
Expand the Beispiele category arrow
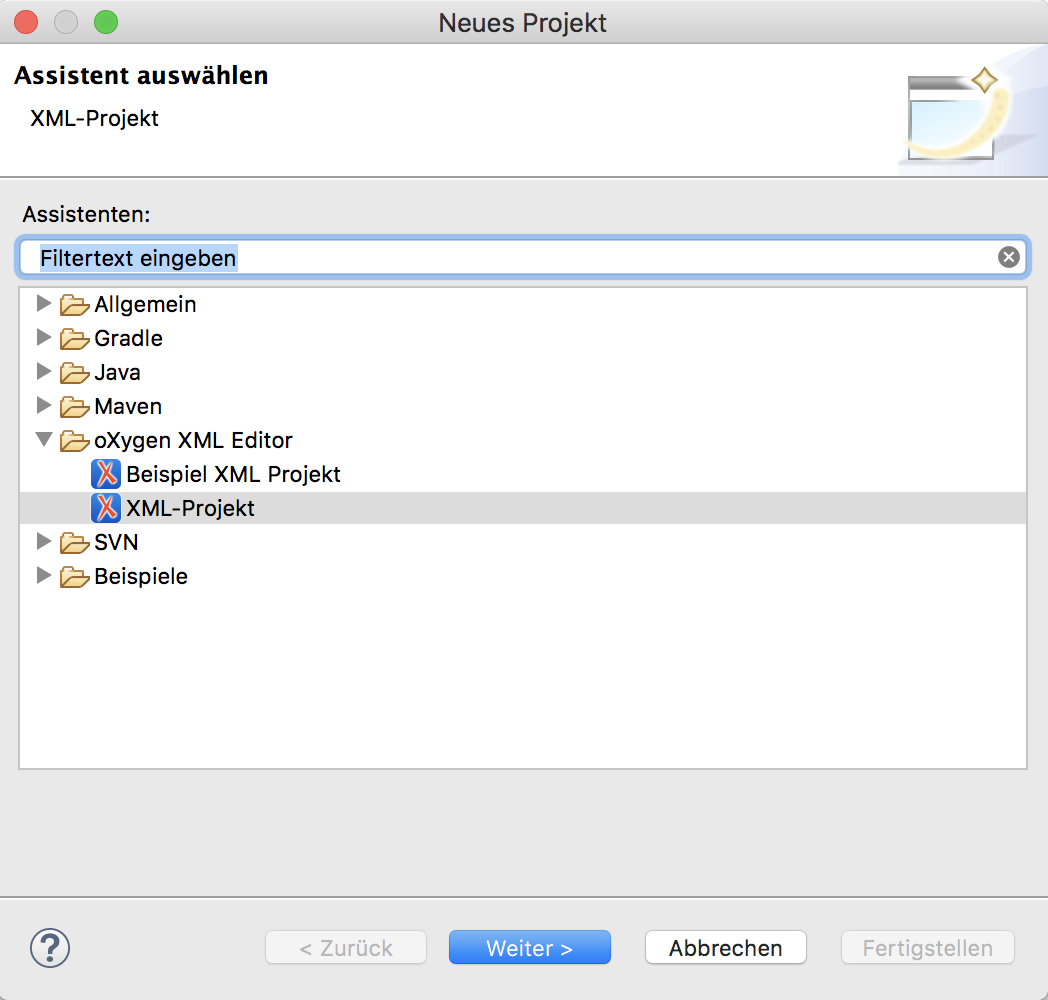coord(43,576)
